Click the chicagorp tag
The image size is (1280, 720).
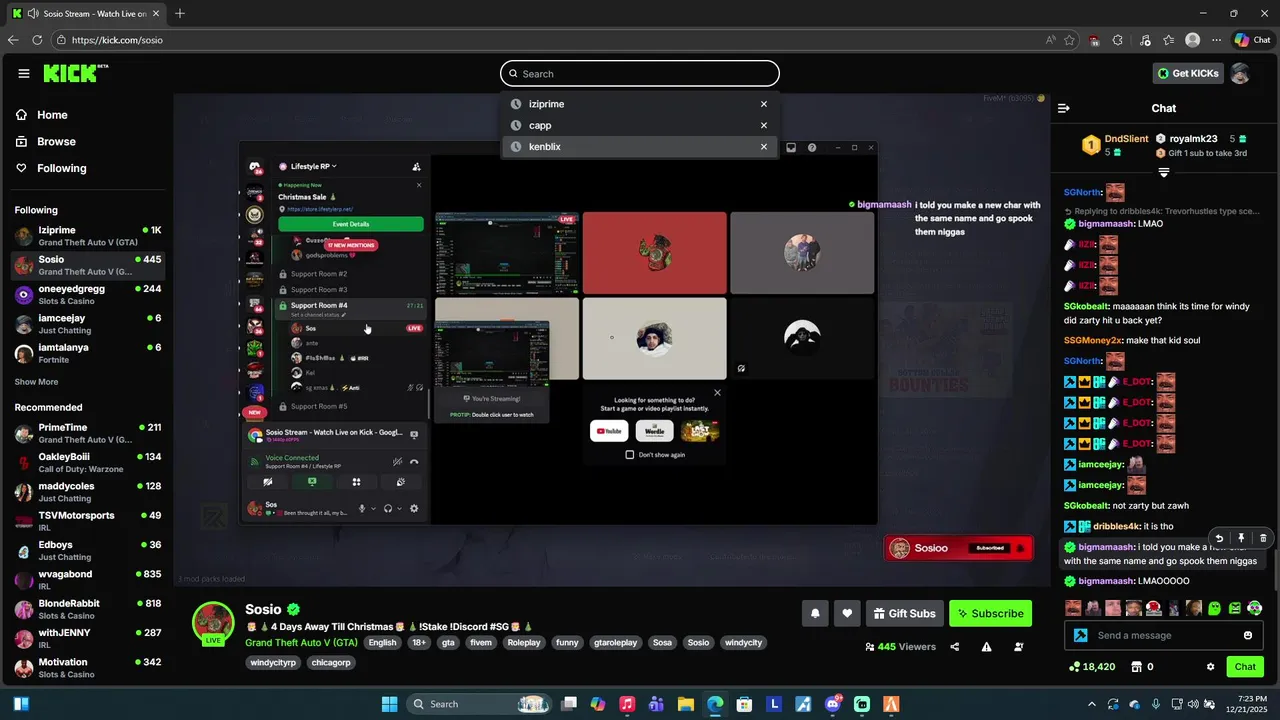tap(331, 663)
